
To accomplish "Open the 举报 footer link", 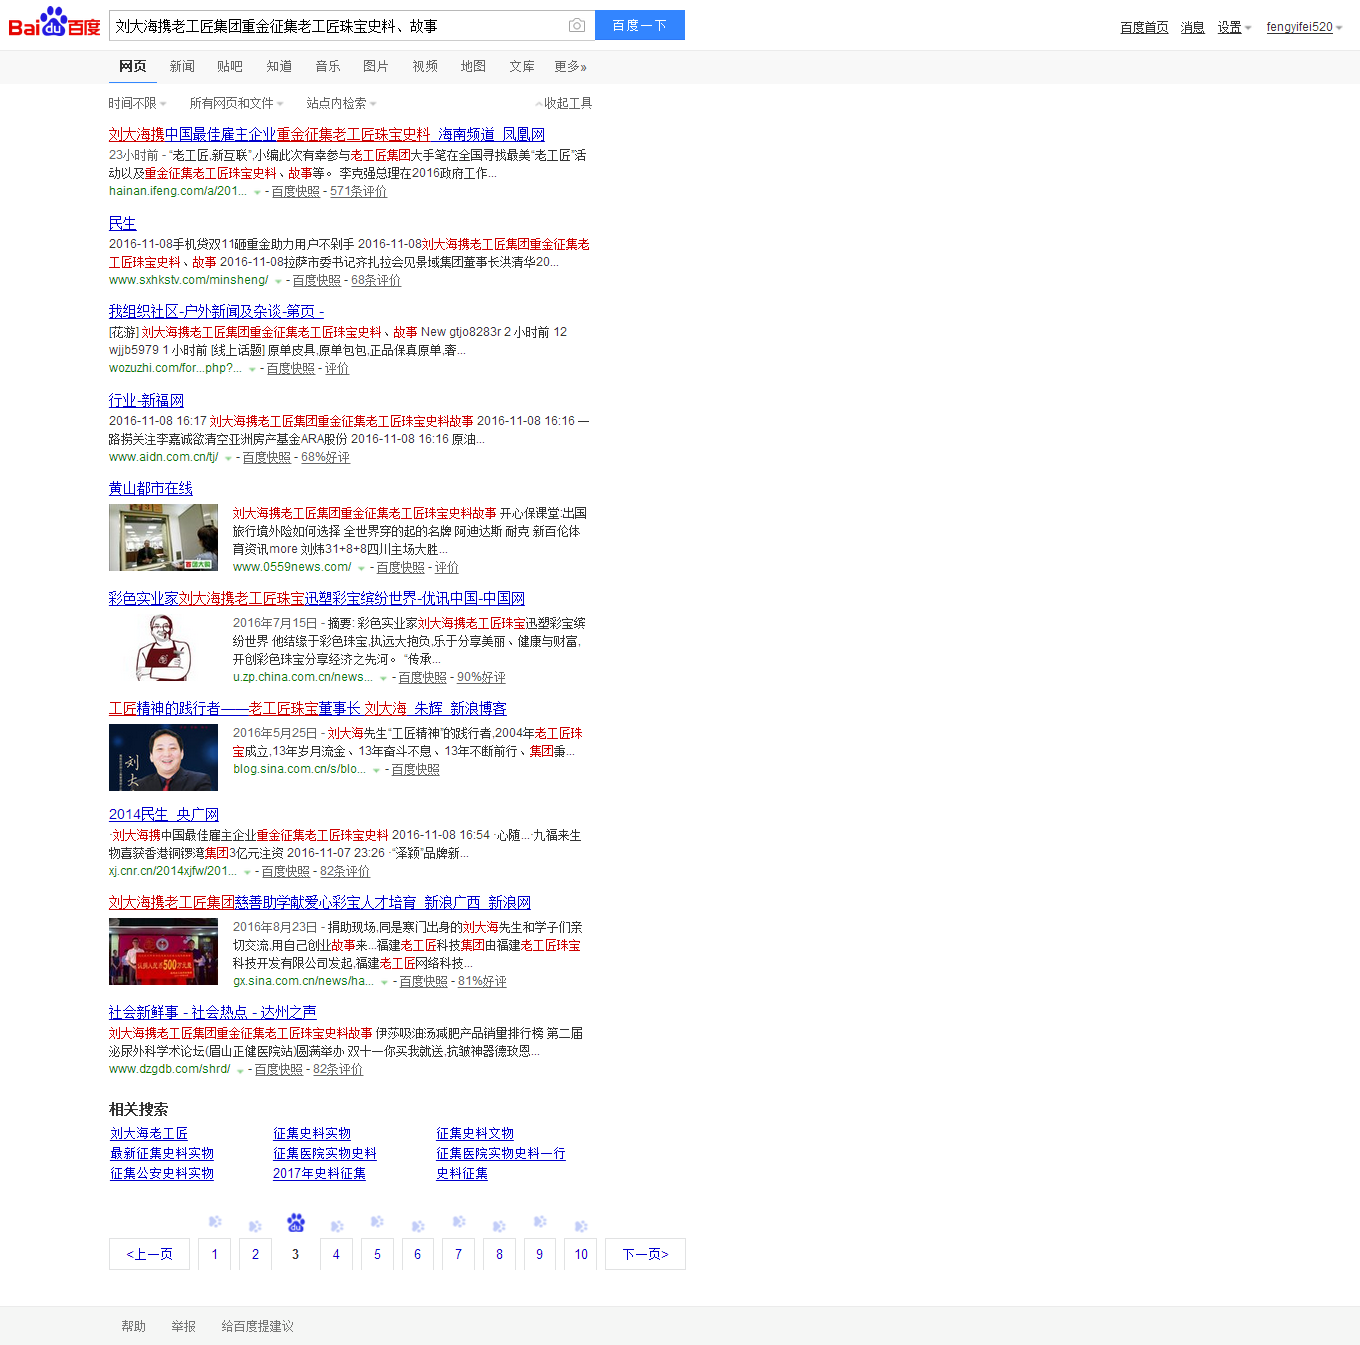I will (x=183, y=1326).
